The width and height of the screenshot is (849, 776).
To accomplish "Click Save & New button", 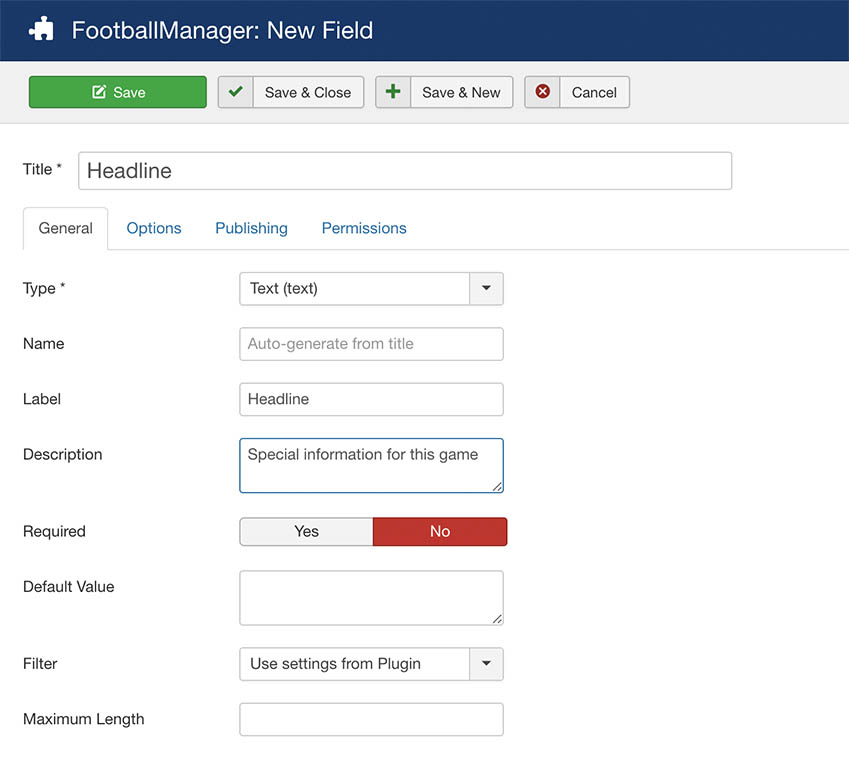I will coord(444,92).
